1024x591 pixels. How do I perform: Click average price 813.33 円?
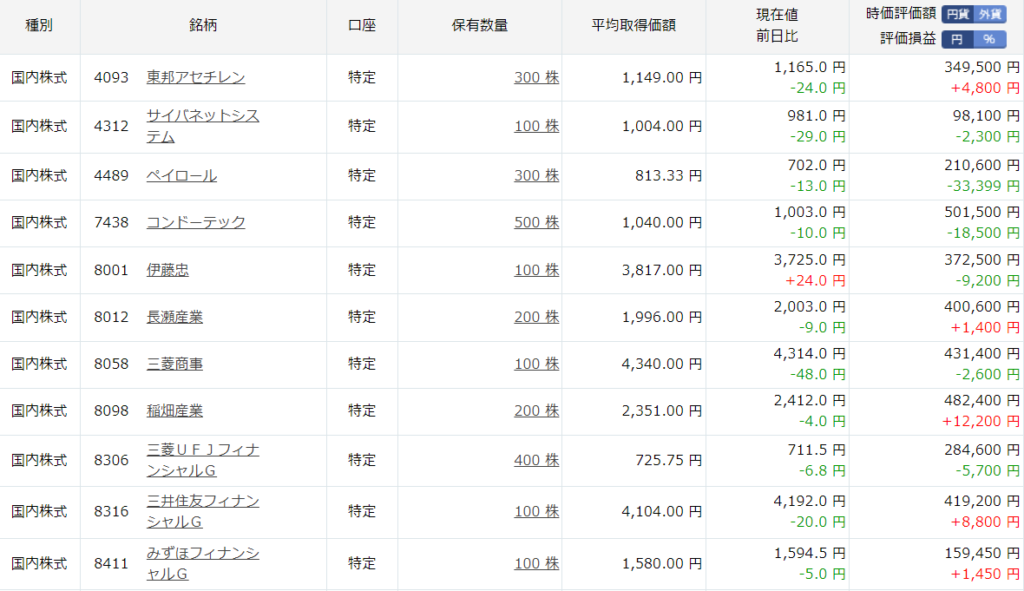(x=669, y=176)
